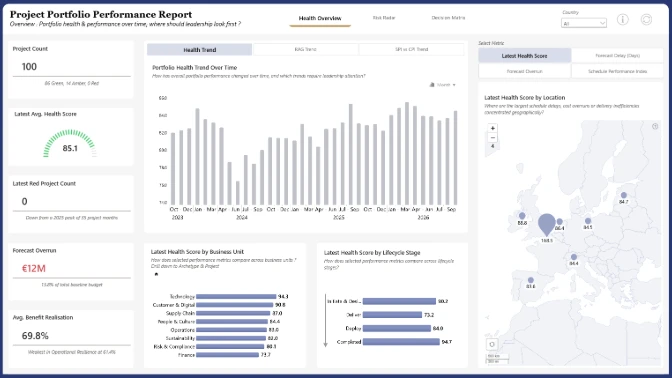Screen dimensions: 672x378
Task: Click the circular refresh/reset icon in the header
Action: pyautogui.click(x=646, y=19)
